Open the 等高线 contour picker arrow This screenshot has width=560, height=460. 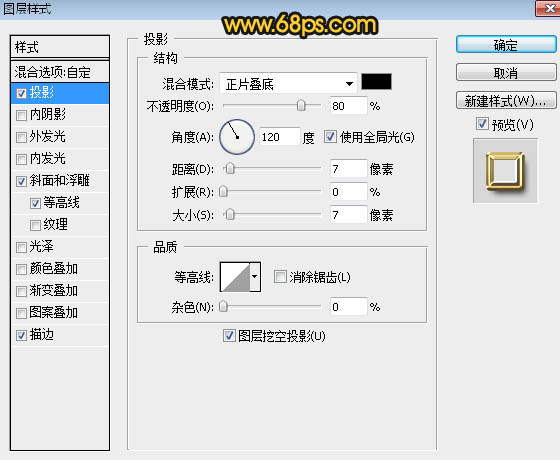pos(255,277)
